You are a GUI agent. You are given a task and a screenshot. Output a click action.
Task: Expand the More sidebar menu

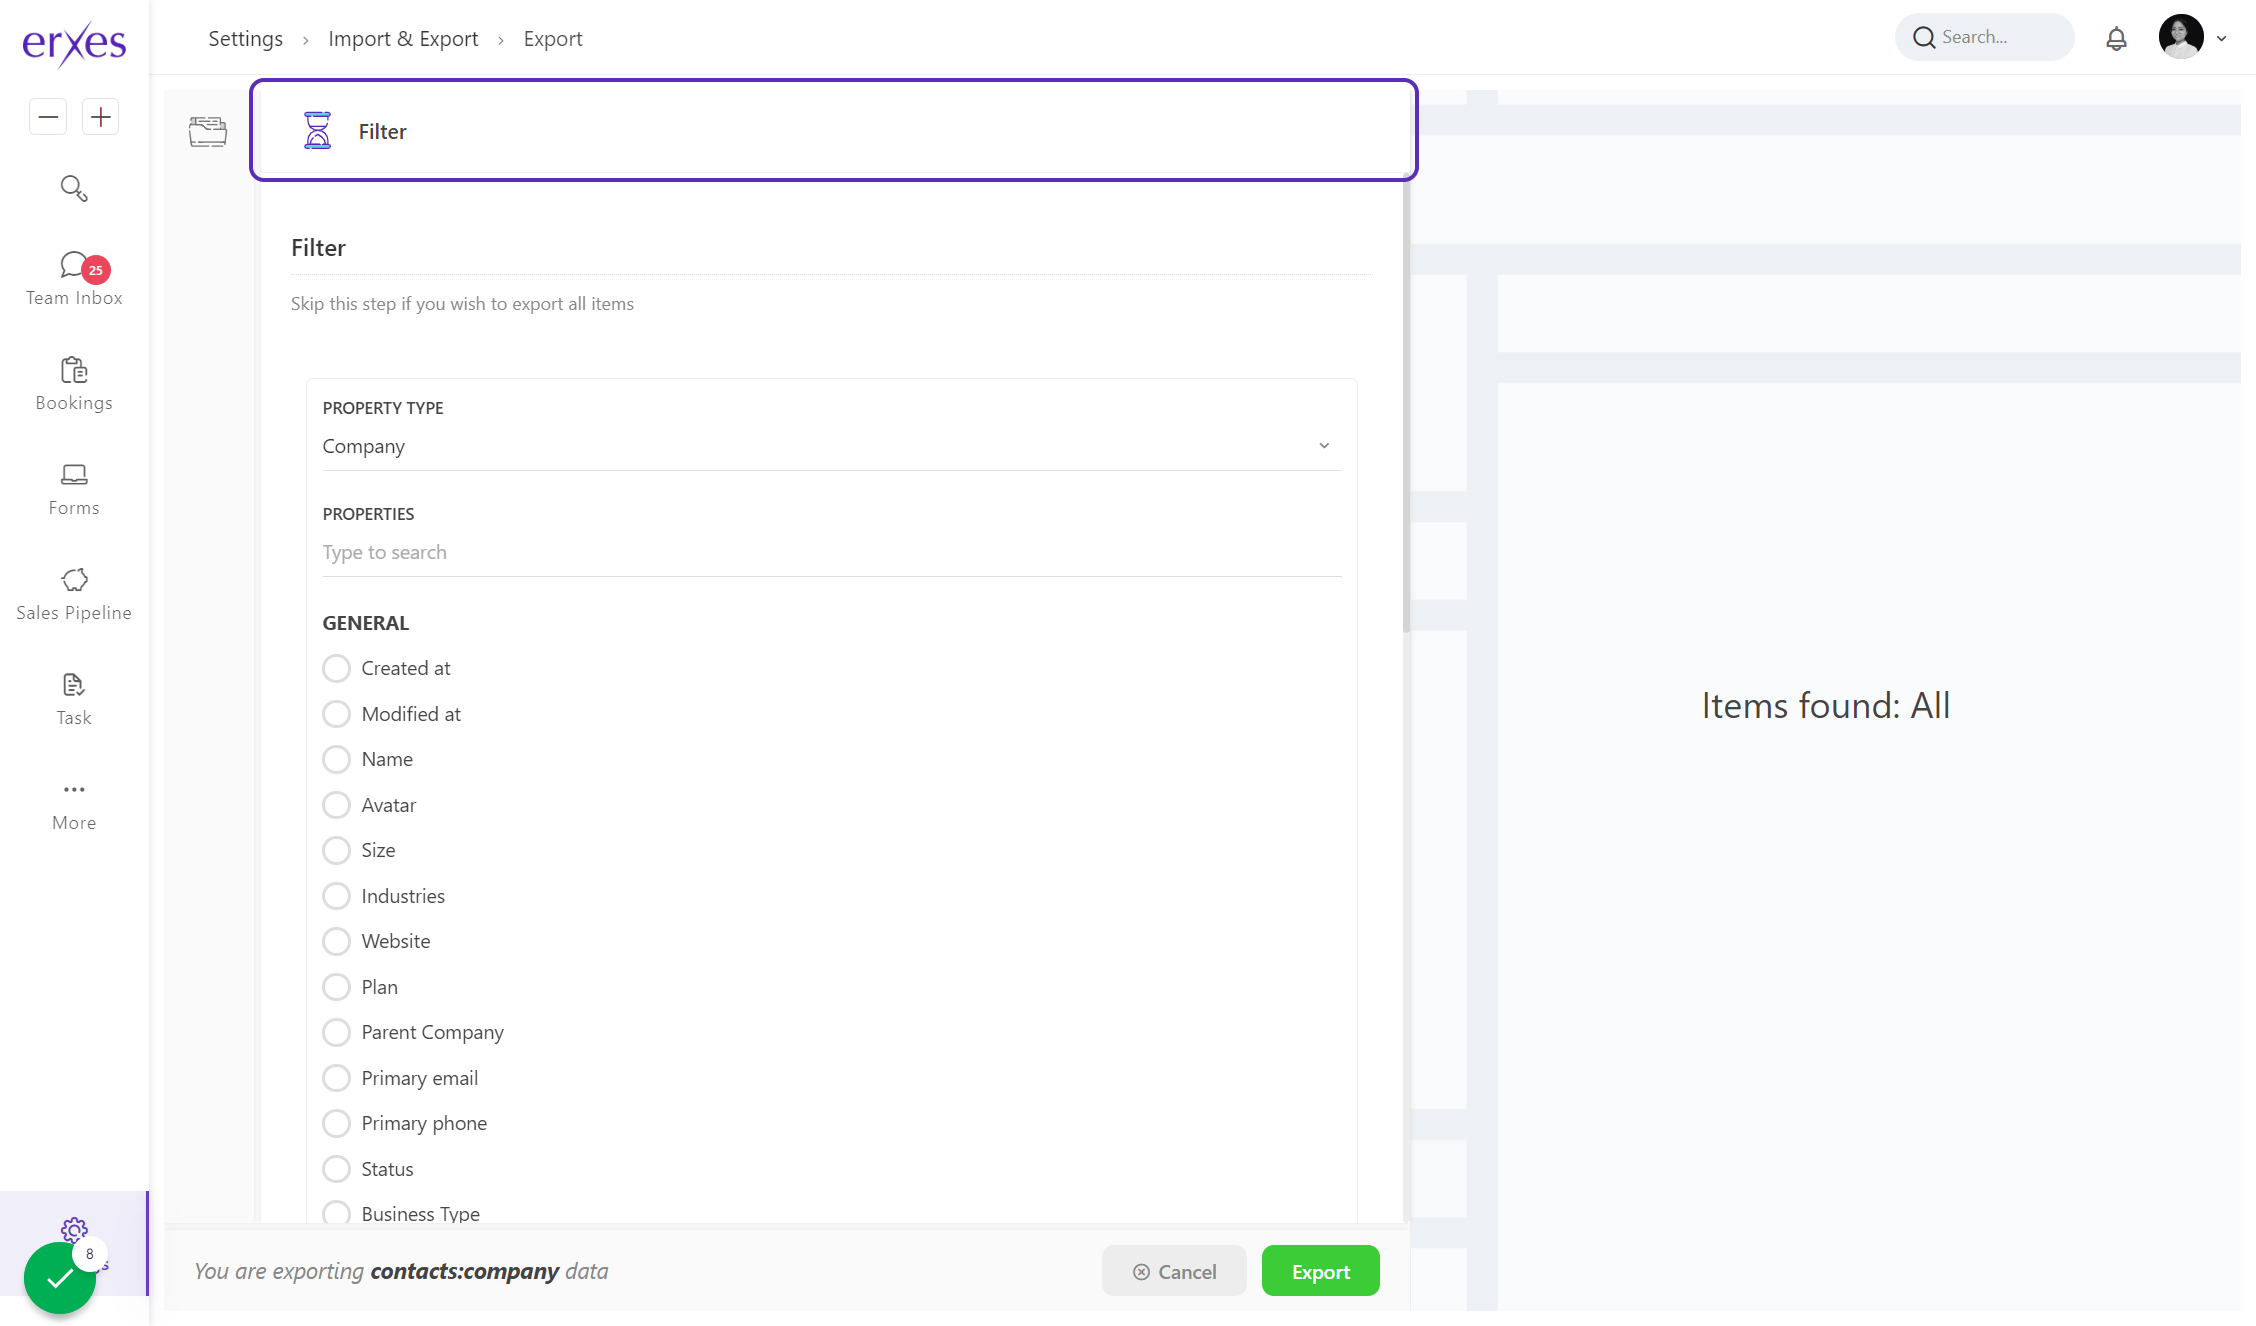click(74, 804)
